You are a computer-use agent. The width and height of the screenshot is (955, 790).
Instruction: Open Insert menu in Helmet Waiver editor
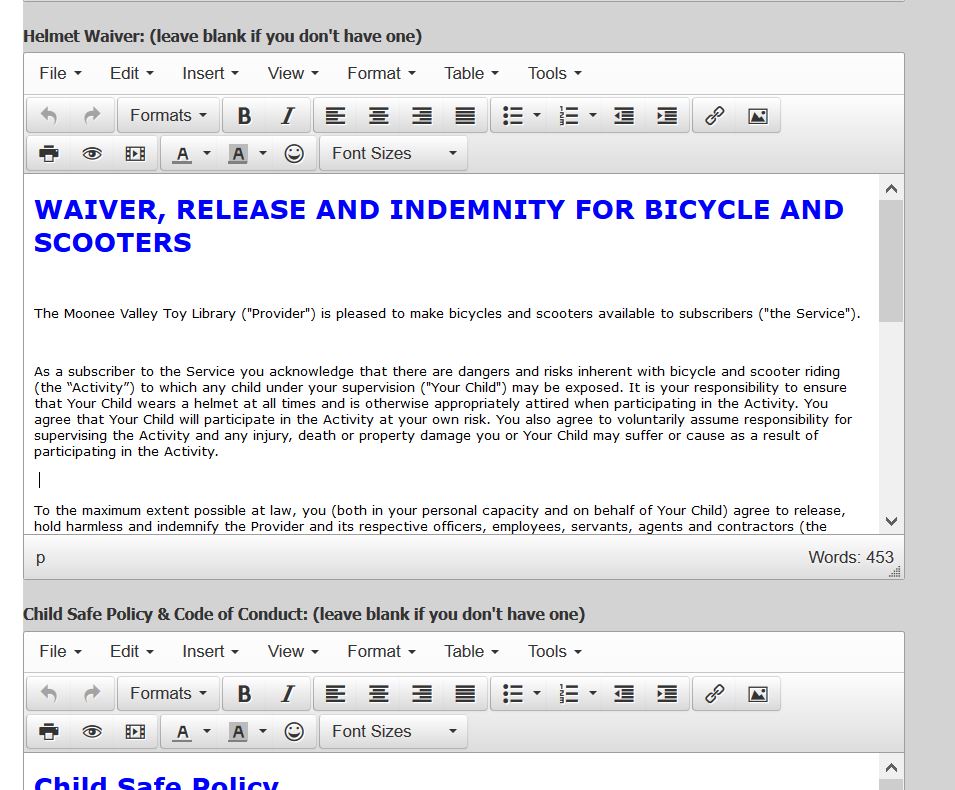click(x=210, y=73)
